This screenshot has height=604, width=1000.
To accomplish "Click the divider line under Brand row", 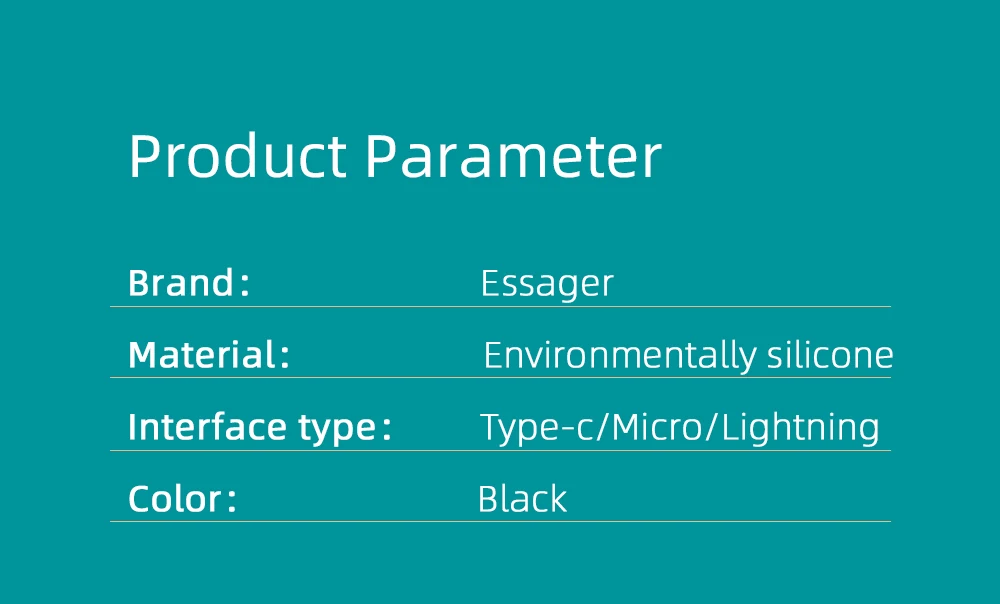I will tap(500, 306).
